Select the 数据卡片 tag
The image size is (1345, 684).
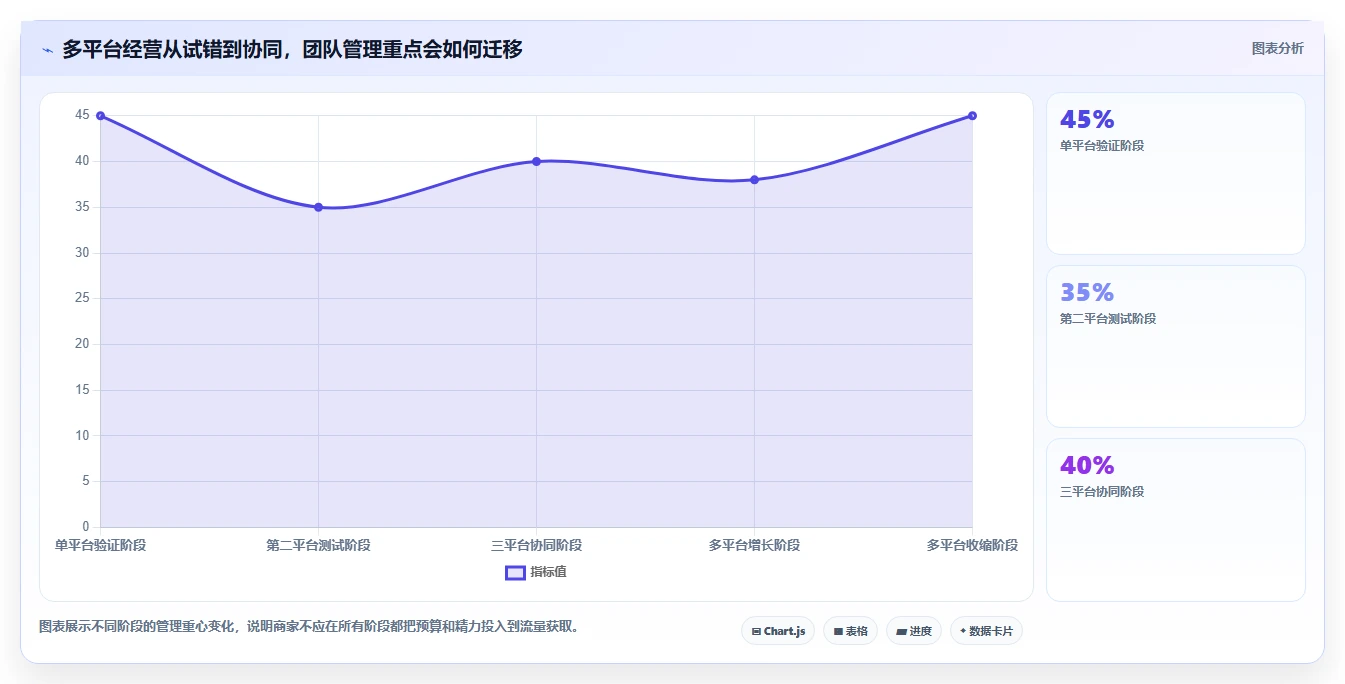986,631
